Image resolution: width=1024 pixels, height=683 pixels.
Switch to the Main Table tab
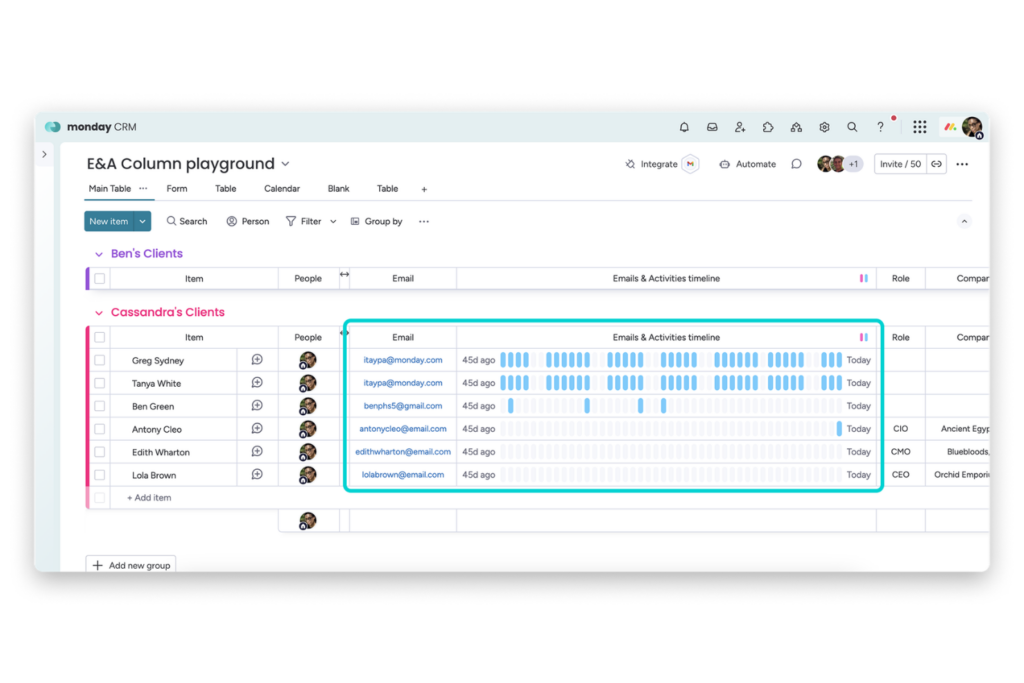pyautogui.click(x=110, y=188)
